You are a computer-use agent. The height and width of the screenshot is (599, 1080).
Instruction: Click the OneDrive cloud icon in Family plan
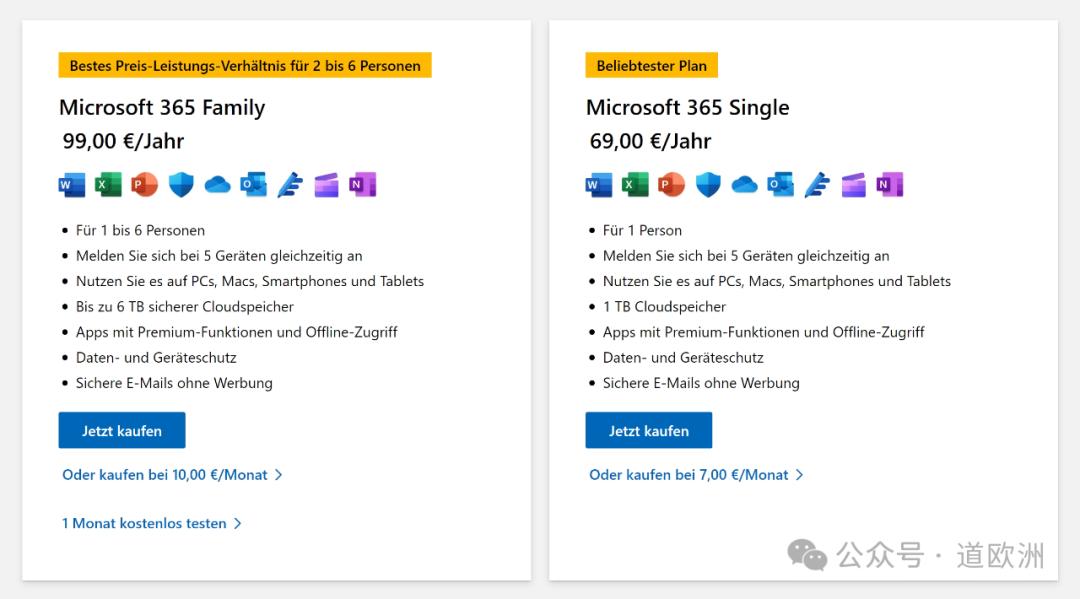pos(218,185)
